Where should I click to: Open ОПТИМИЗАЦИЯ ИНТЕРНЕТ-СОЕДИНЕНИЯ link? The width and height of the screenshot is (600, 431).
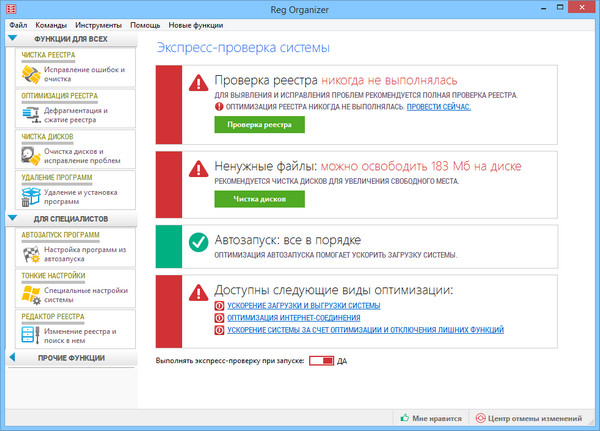point(294,317)
